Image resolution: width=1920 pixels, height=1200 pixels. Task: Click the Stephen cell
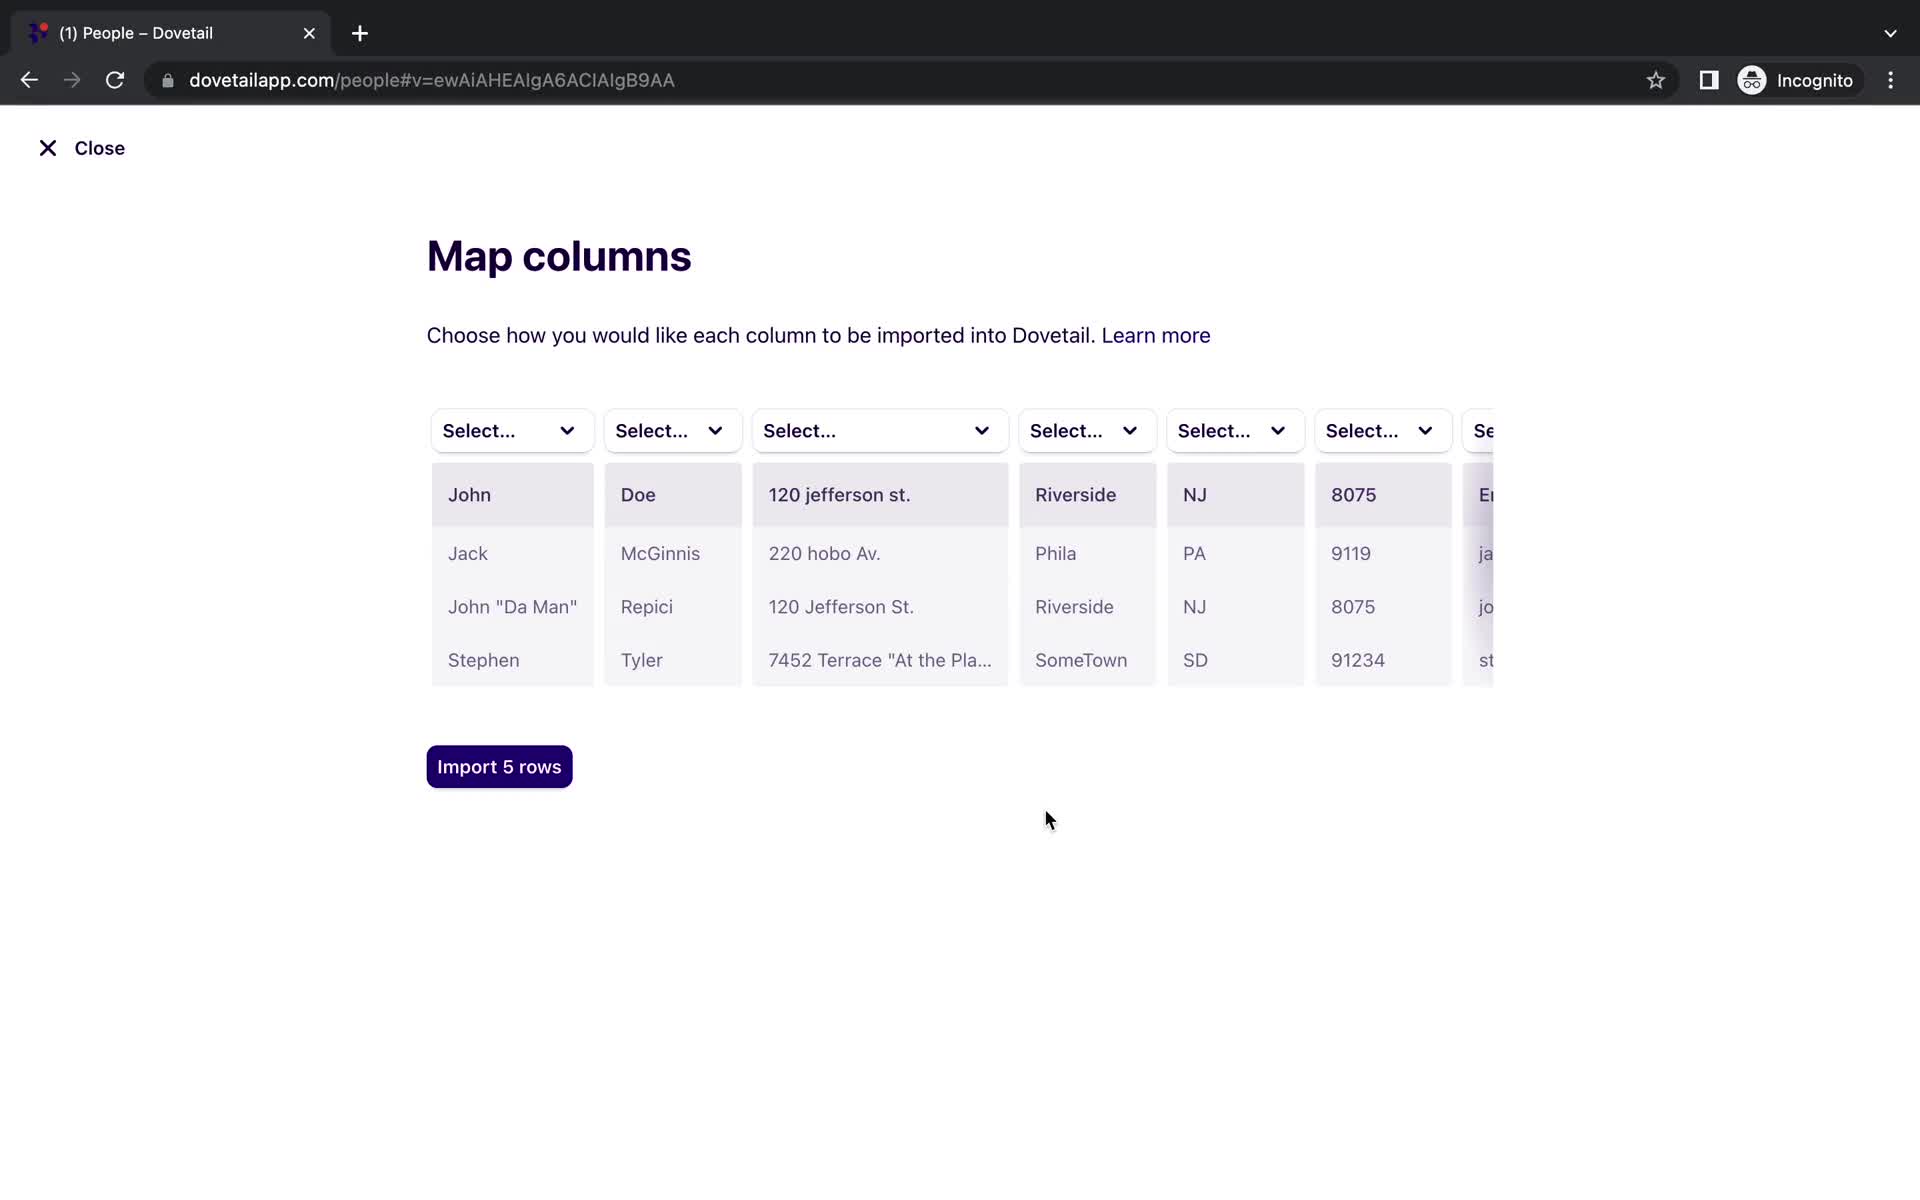[x=512, y=660]
